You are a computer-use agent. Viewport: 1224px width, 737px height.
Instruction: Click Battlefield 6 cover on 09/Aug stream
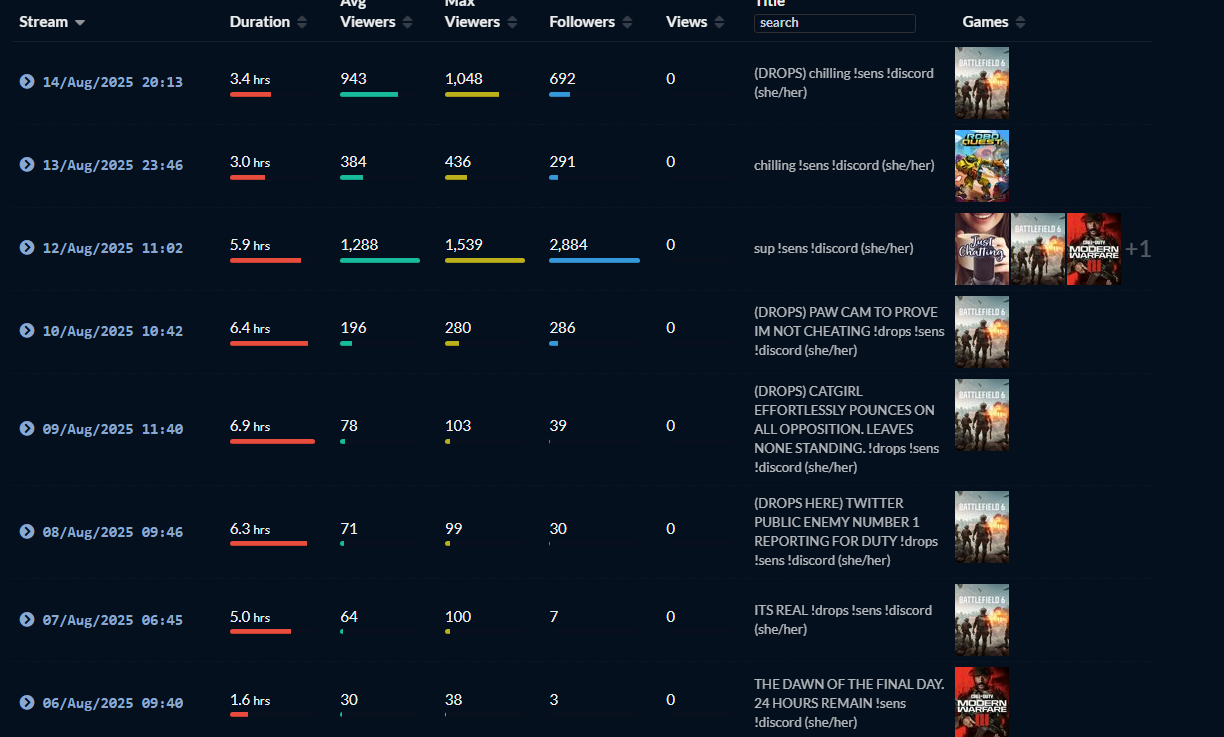[x=982, y=415]
